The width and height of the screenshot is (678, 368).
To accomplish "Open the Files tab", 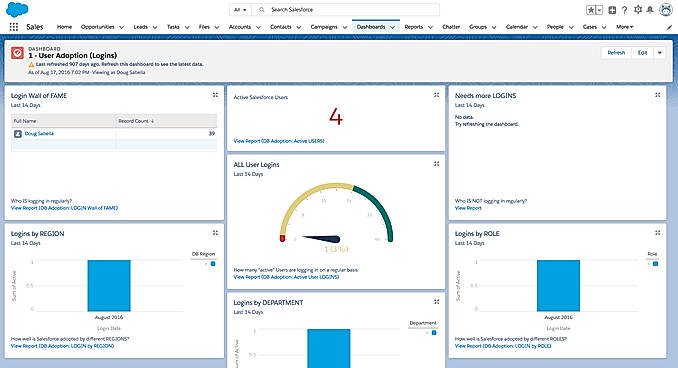I will point(204,27).
